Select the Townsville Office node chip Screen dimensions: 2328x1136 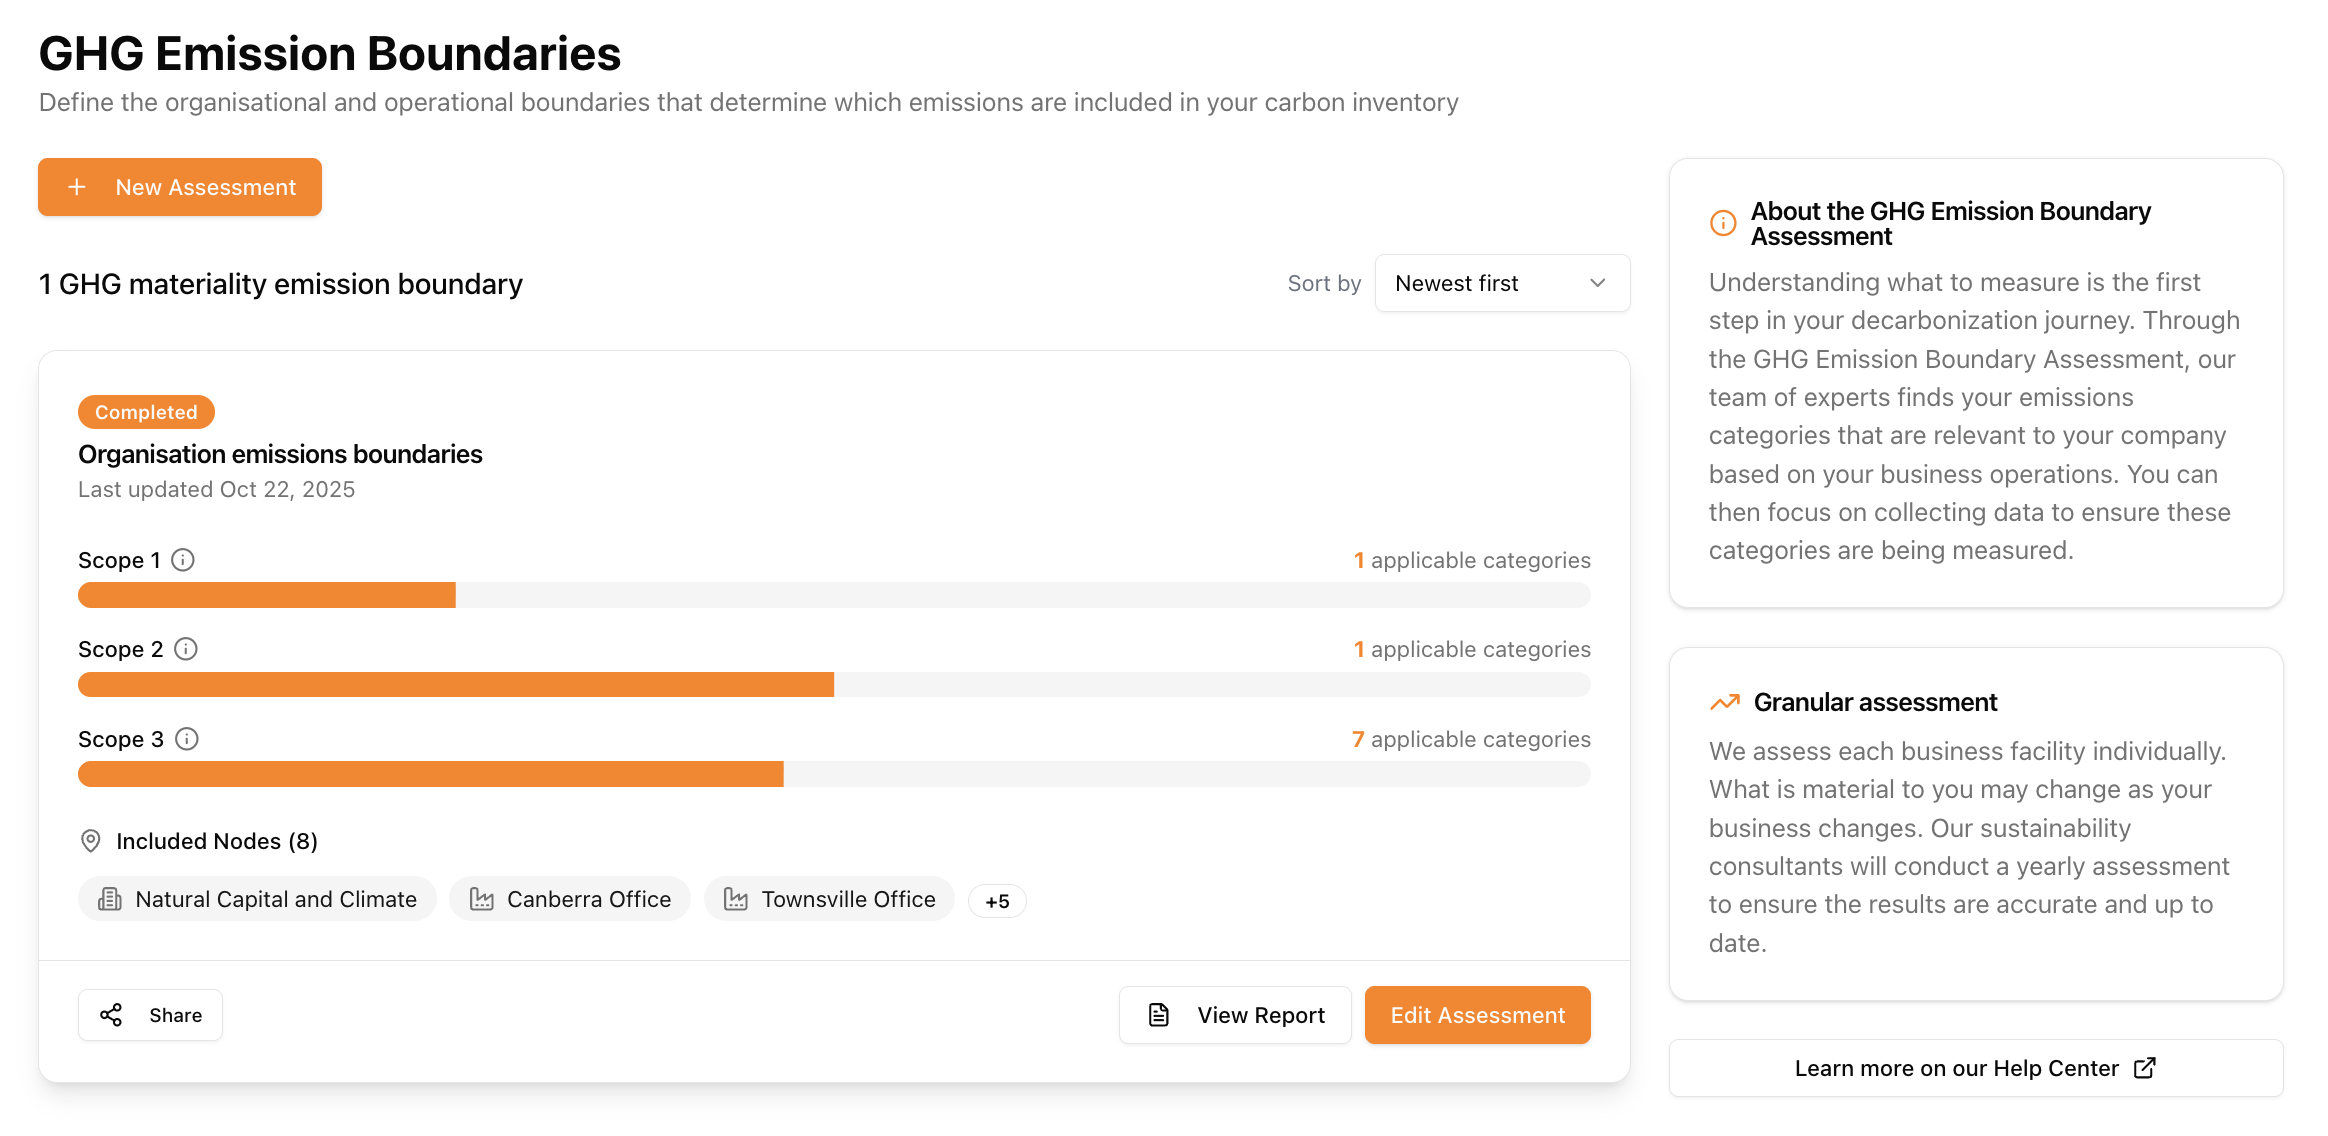(x=829, y=898)
